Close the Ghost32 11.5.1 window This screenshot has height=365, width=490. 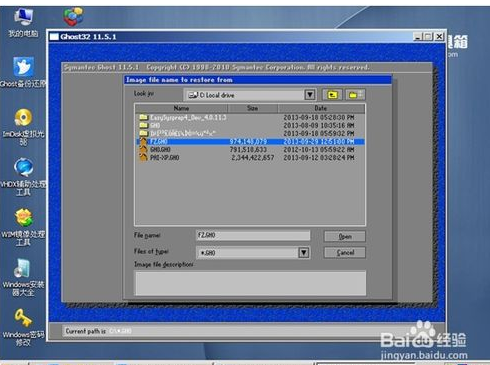(440, 36)
